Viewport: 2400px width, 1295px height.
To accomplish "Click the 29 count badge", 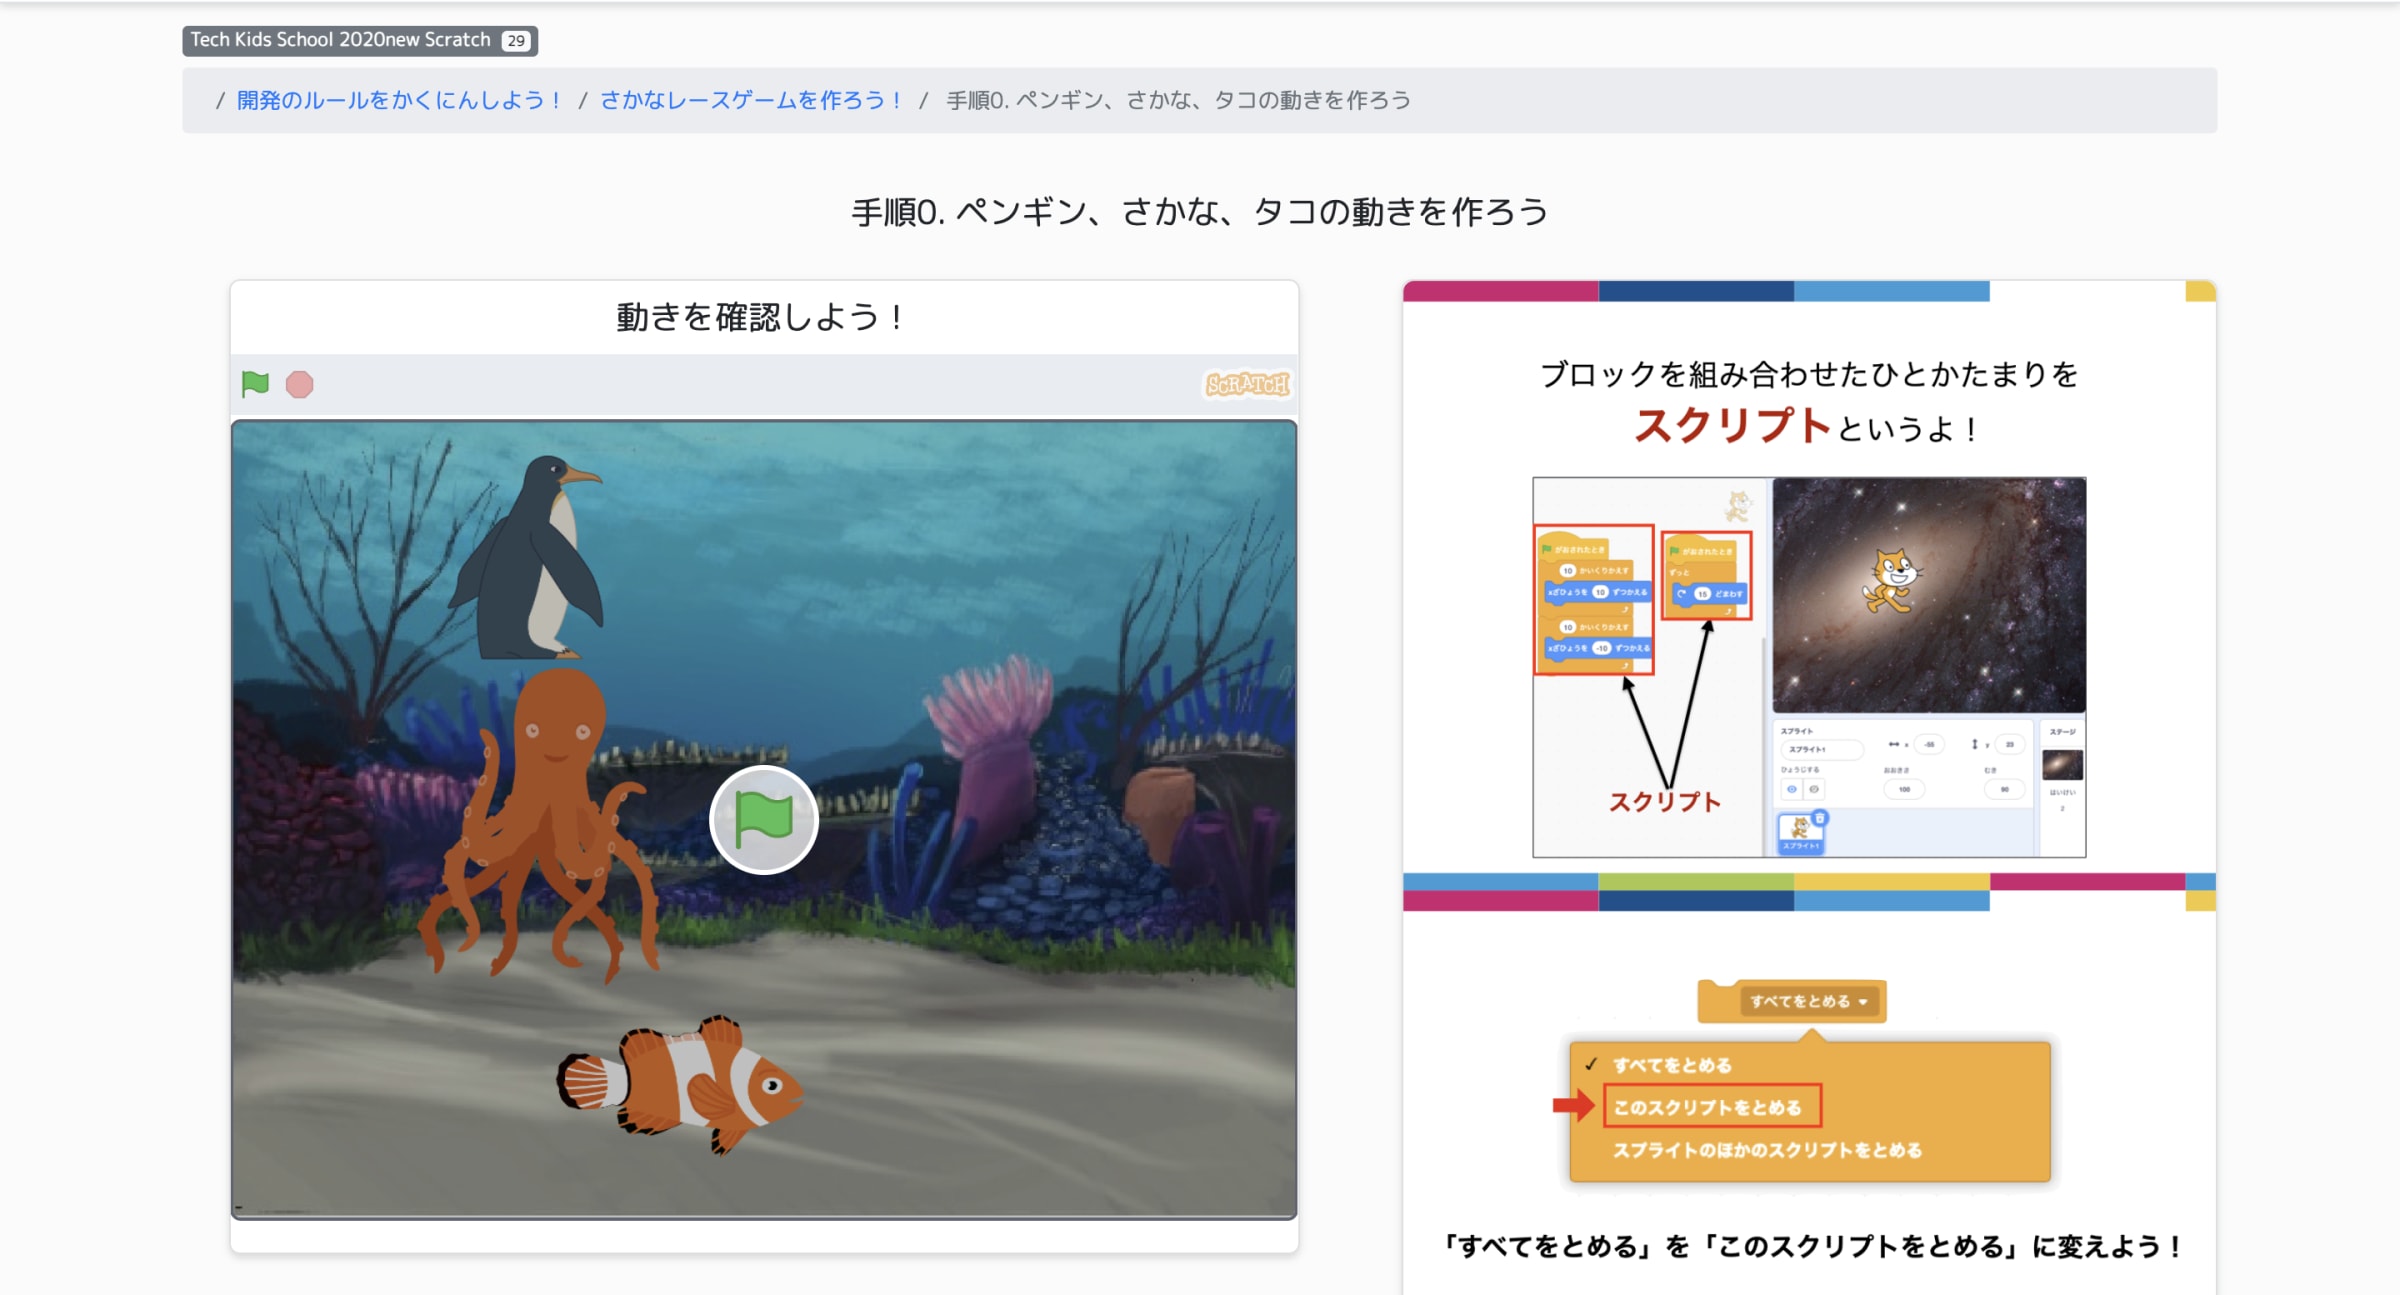I will [x=516, y=41].
